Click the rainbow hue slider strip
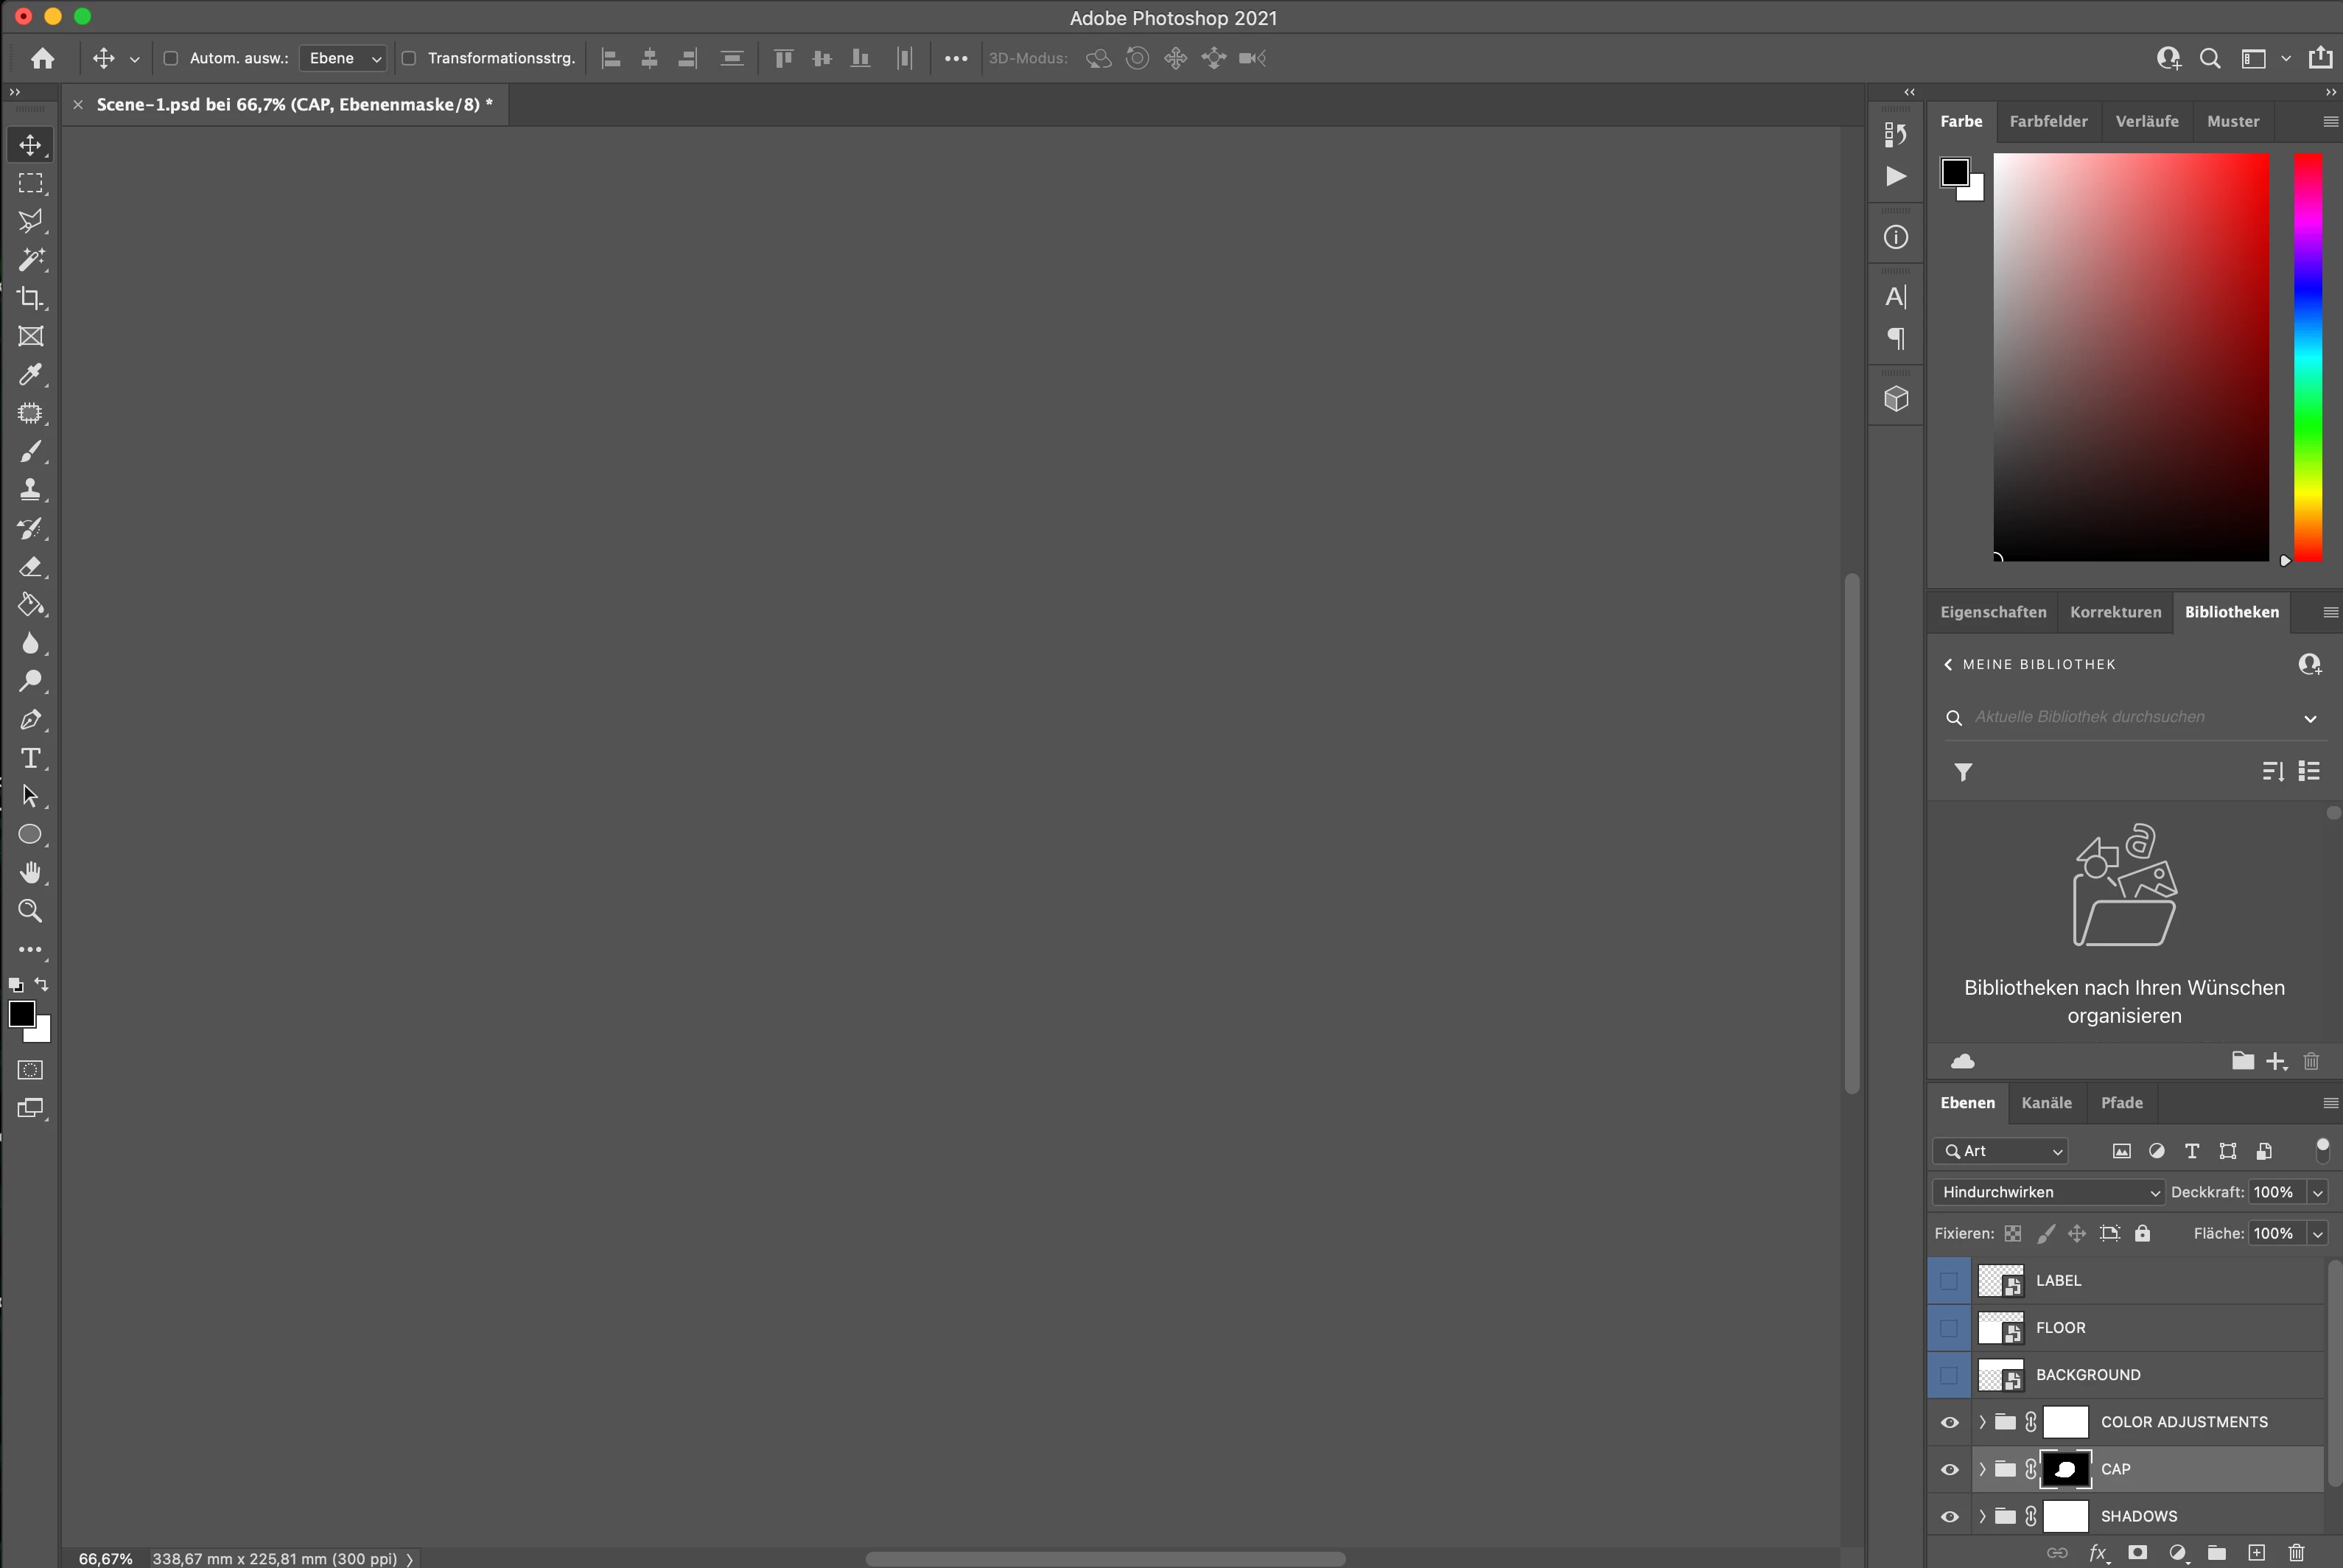This screenshot has height=1568, width=2343. [2307, 357]
